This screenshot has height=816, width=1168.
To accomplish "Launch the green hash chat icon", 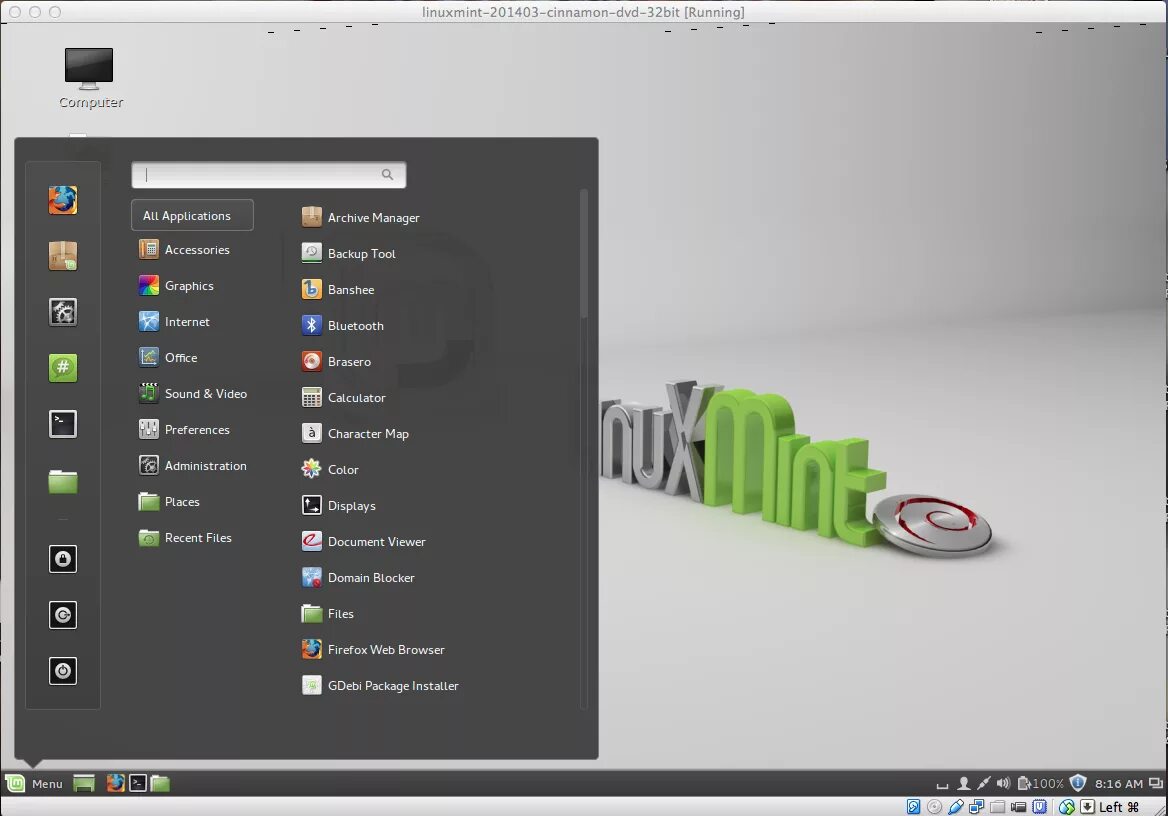I will pos(63,367).
